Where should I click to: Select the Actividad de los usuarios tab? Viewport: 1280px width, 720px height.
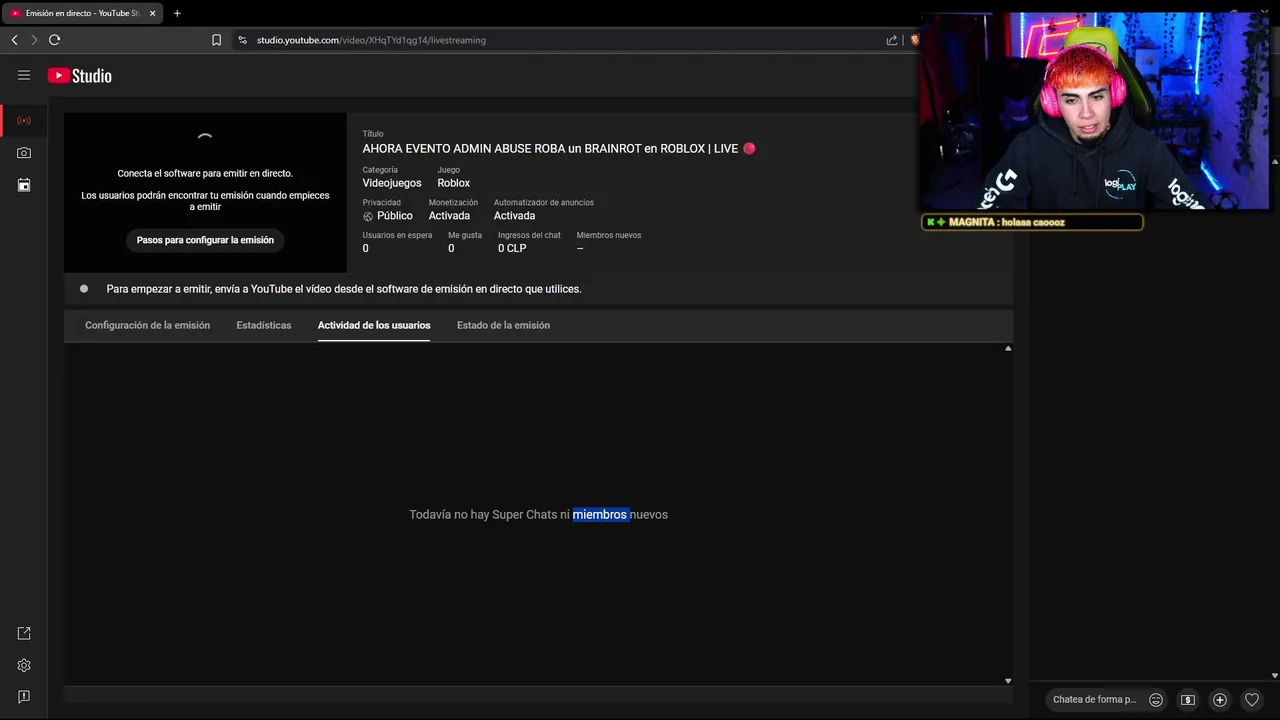374,325
